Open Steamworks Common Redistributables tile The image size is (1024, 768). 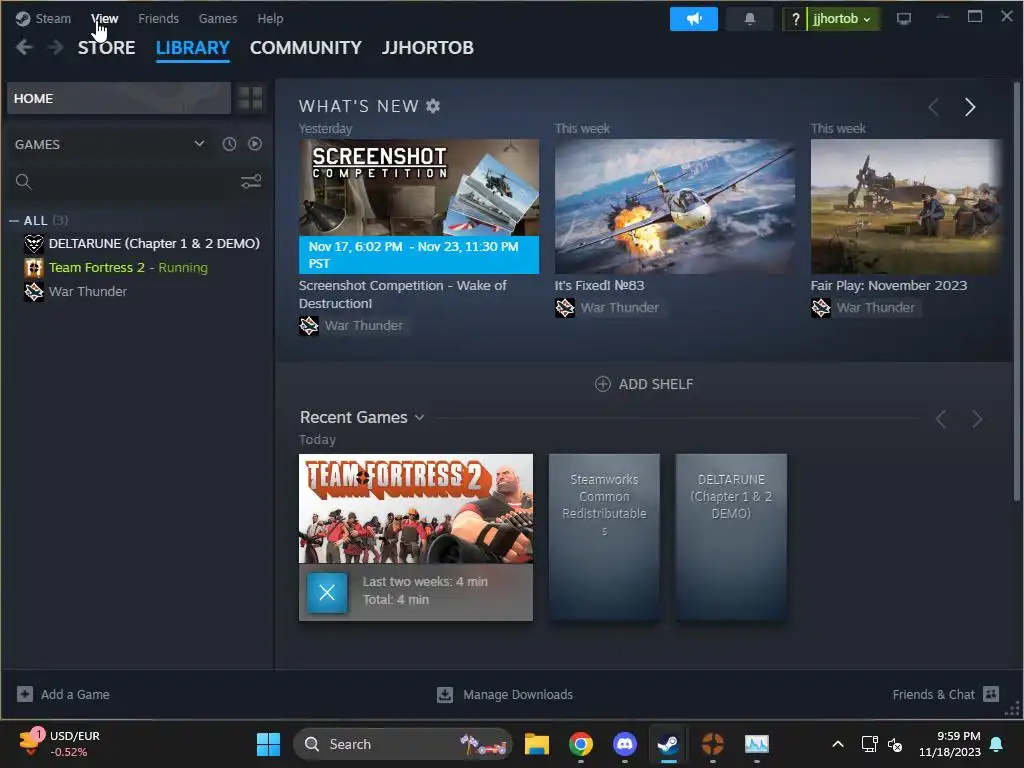604,537
